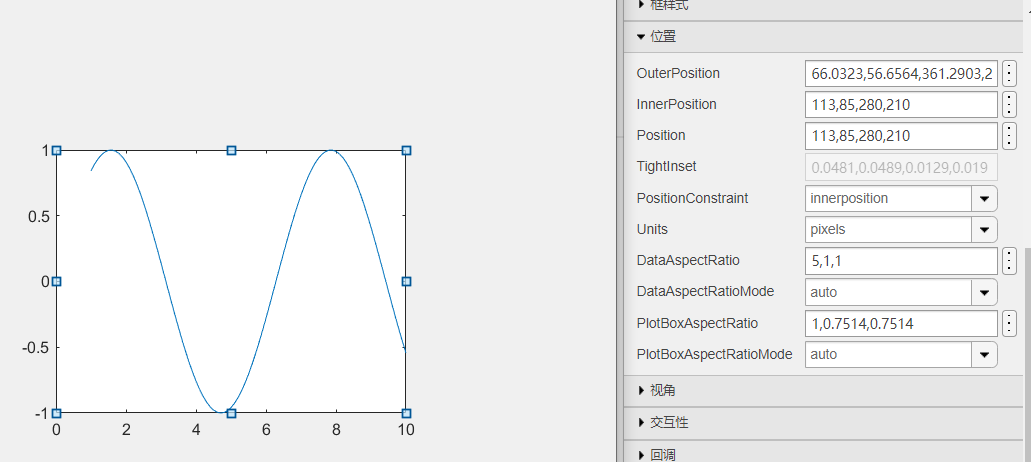Screen dimensions: 1031x462
Task: Open the DataAspectRatioMode dropdown
Action: coord(985,292)
